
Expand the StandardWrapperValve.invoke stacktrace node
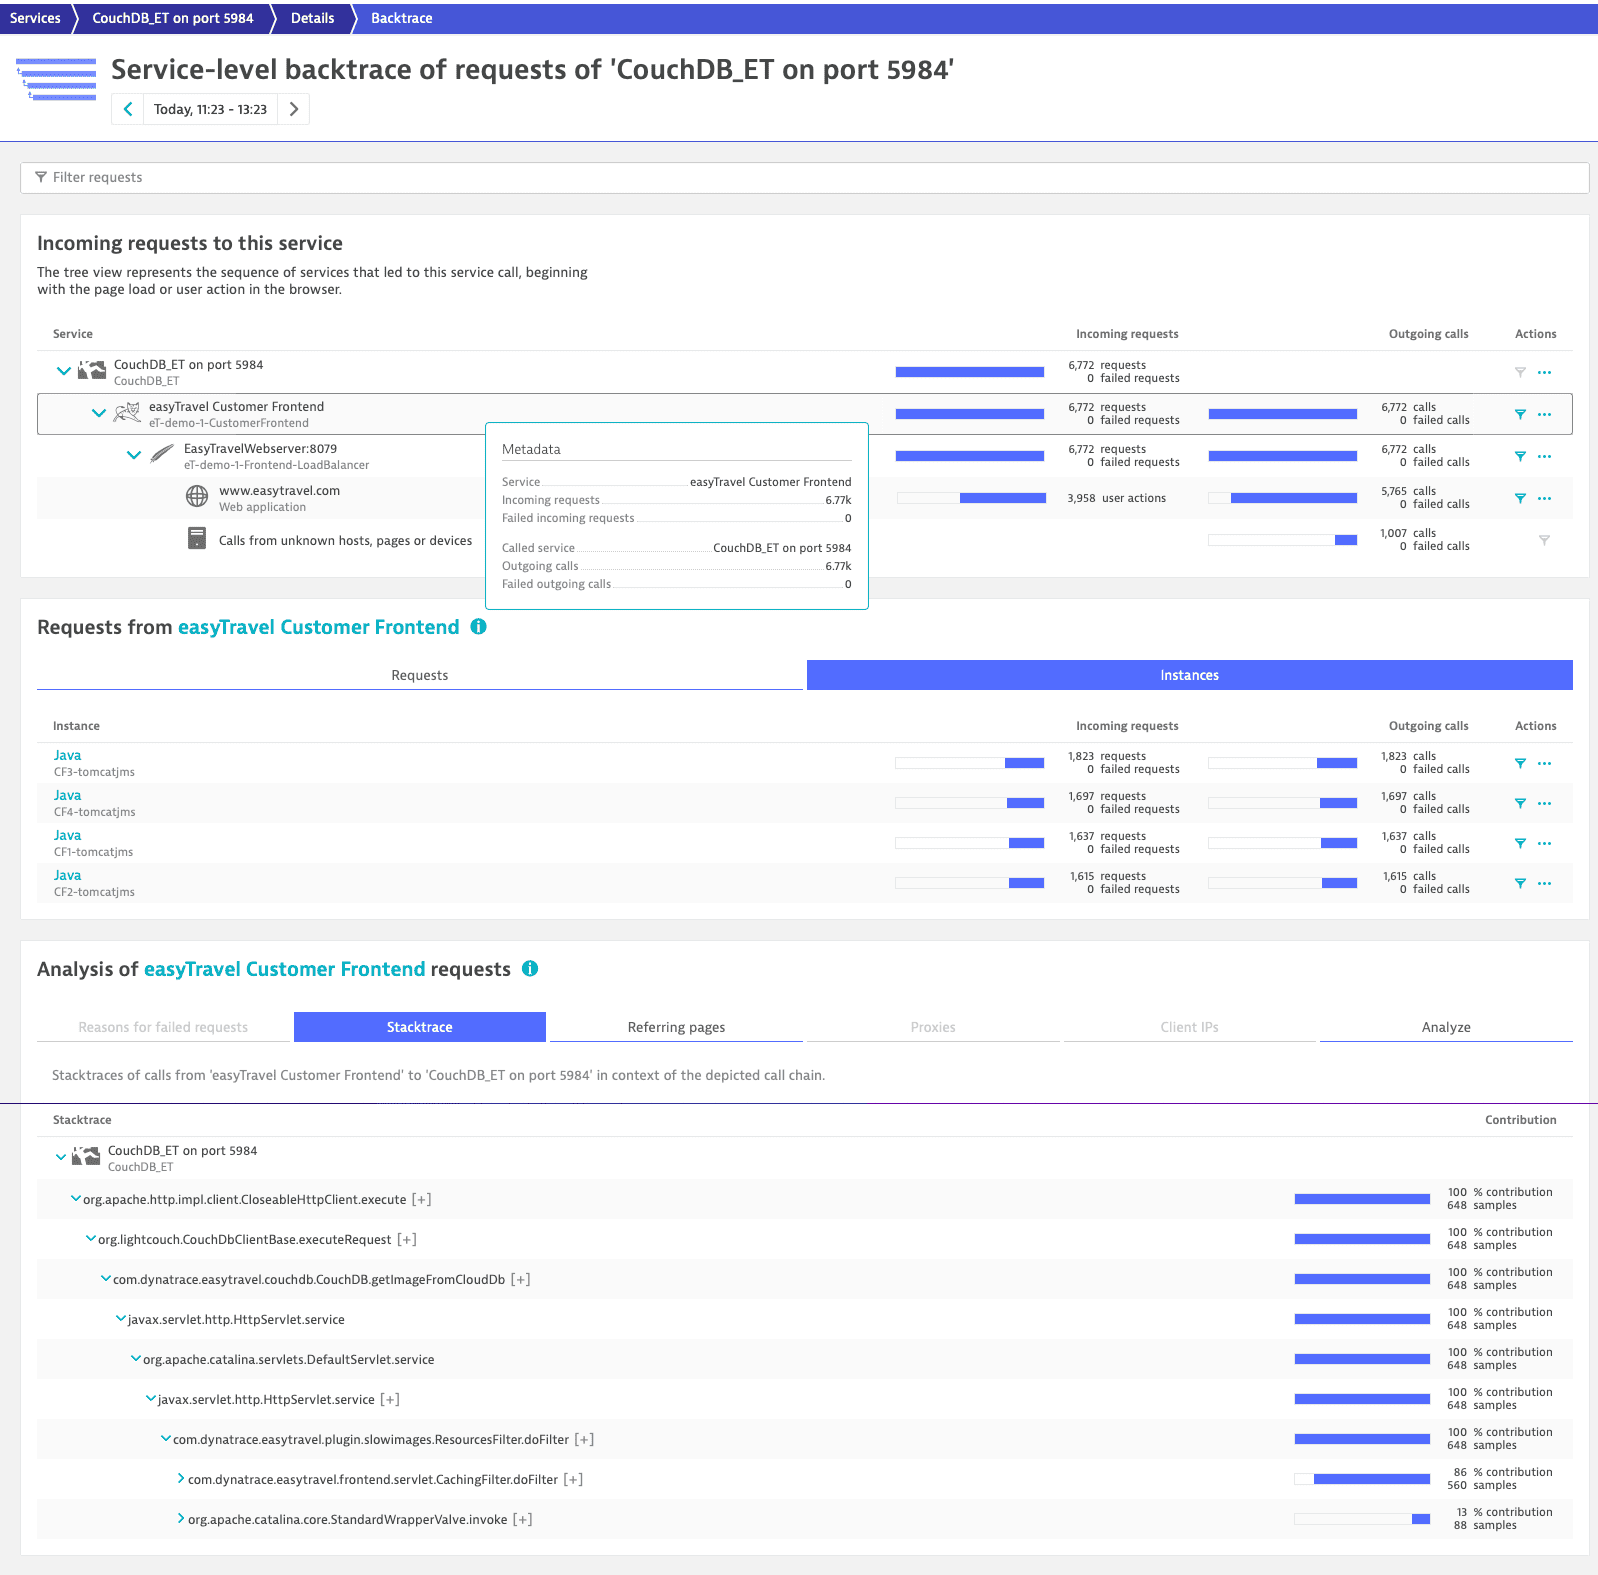[x=181, y=1519]
